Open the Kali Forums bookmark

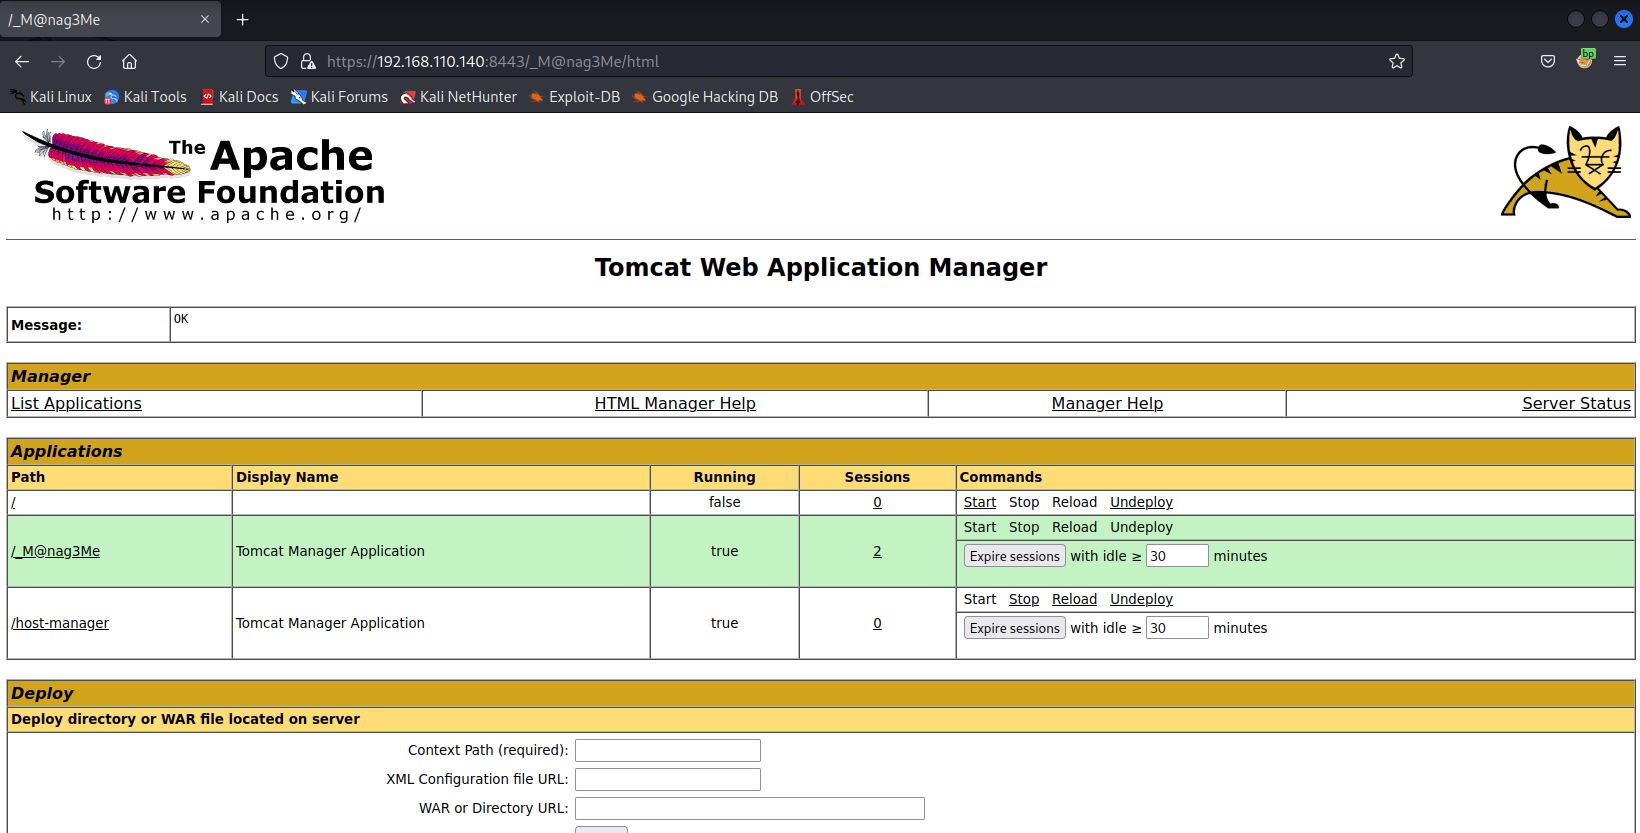339,97
